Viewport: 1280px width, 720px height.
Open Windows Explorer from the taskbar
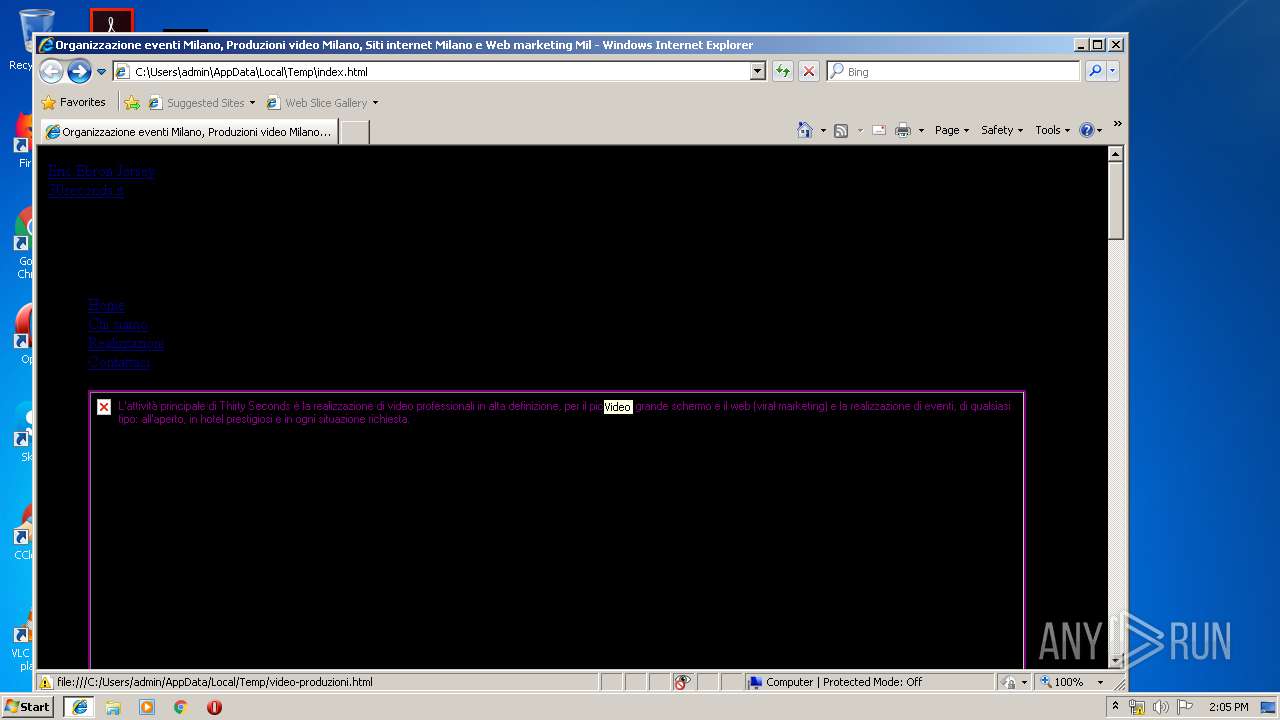tap(113, 707)
